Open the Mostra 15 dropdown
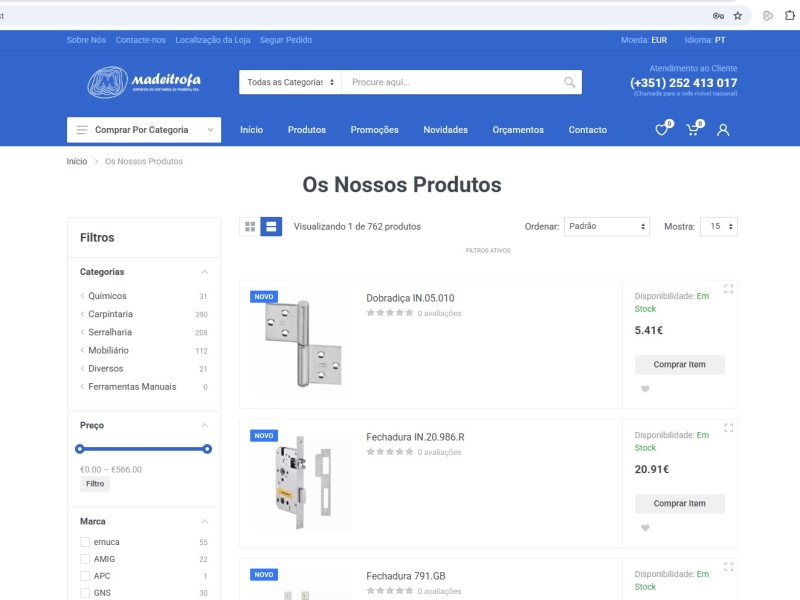The height and width of the screenshot is (600, 800). point(719,227)
